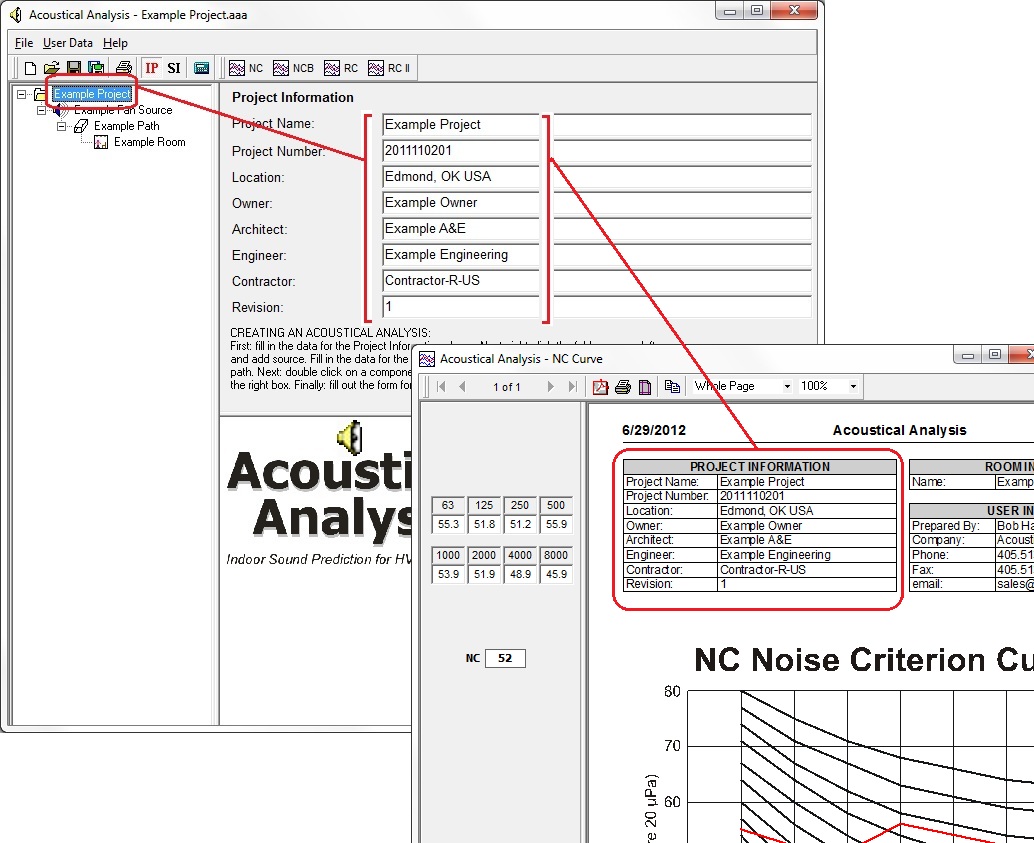Viewport: 1034px width, 843px height.
Task: Click the Owner field
Action: tap(597, 203)
